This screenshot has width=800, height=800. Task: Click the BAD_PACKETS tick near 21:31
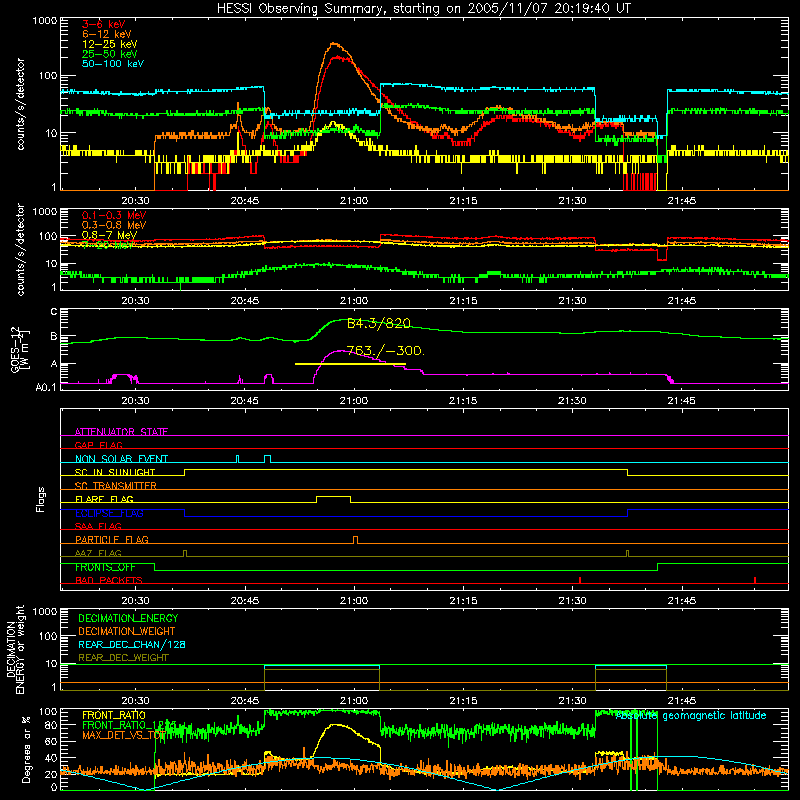(x=580, y=580)
